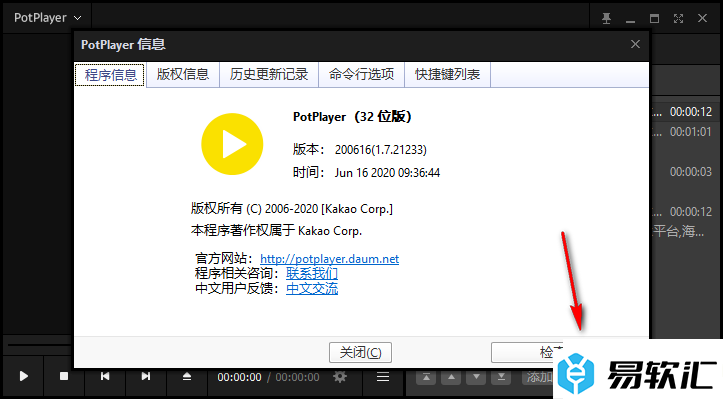Toggle the playlist hamburger icon
Viewport: 723px width, 399px height.
click(383, 377)
